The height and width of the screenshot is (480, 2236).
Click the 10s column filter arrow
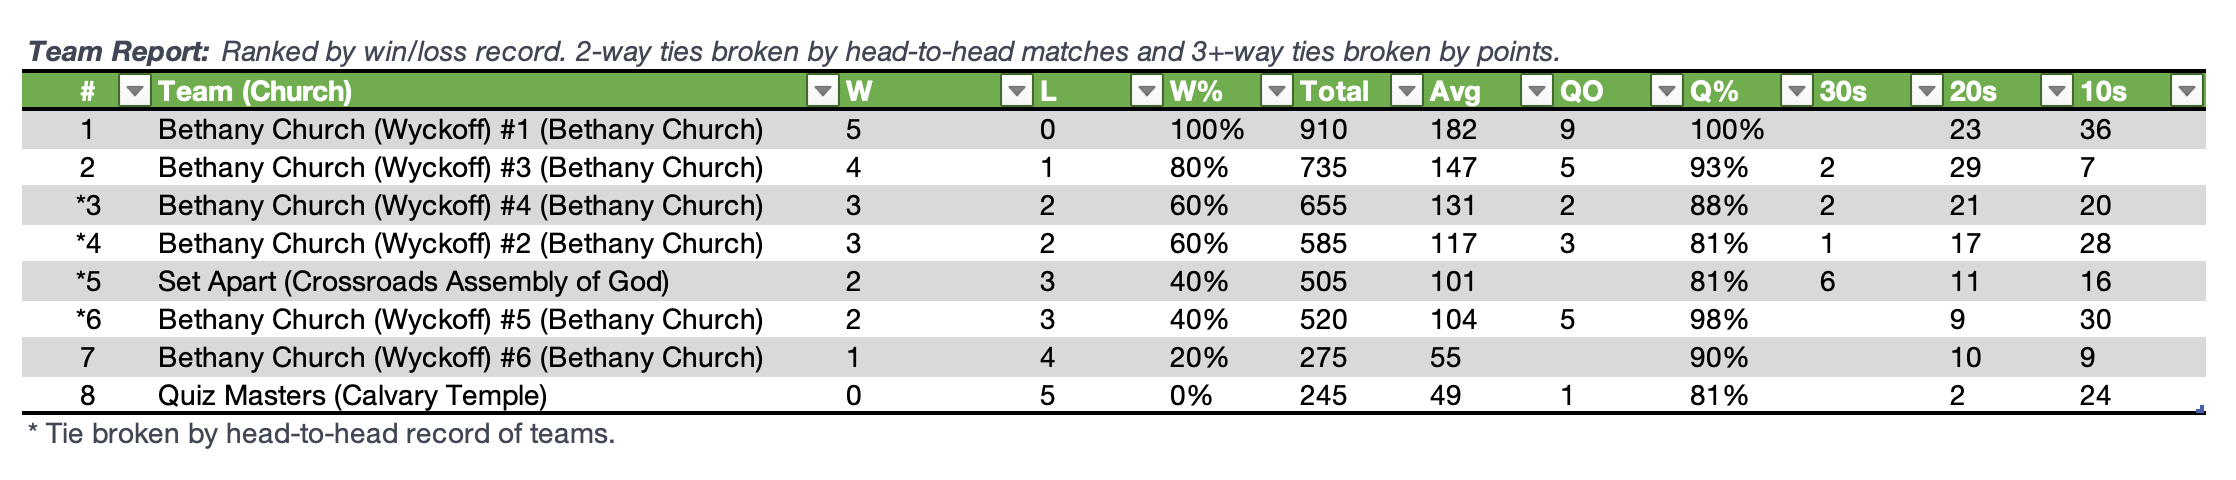(2186, 92)
